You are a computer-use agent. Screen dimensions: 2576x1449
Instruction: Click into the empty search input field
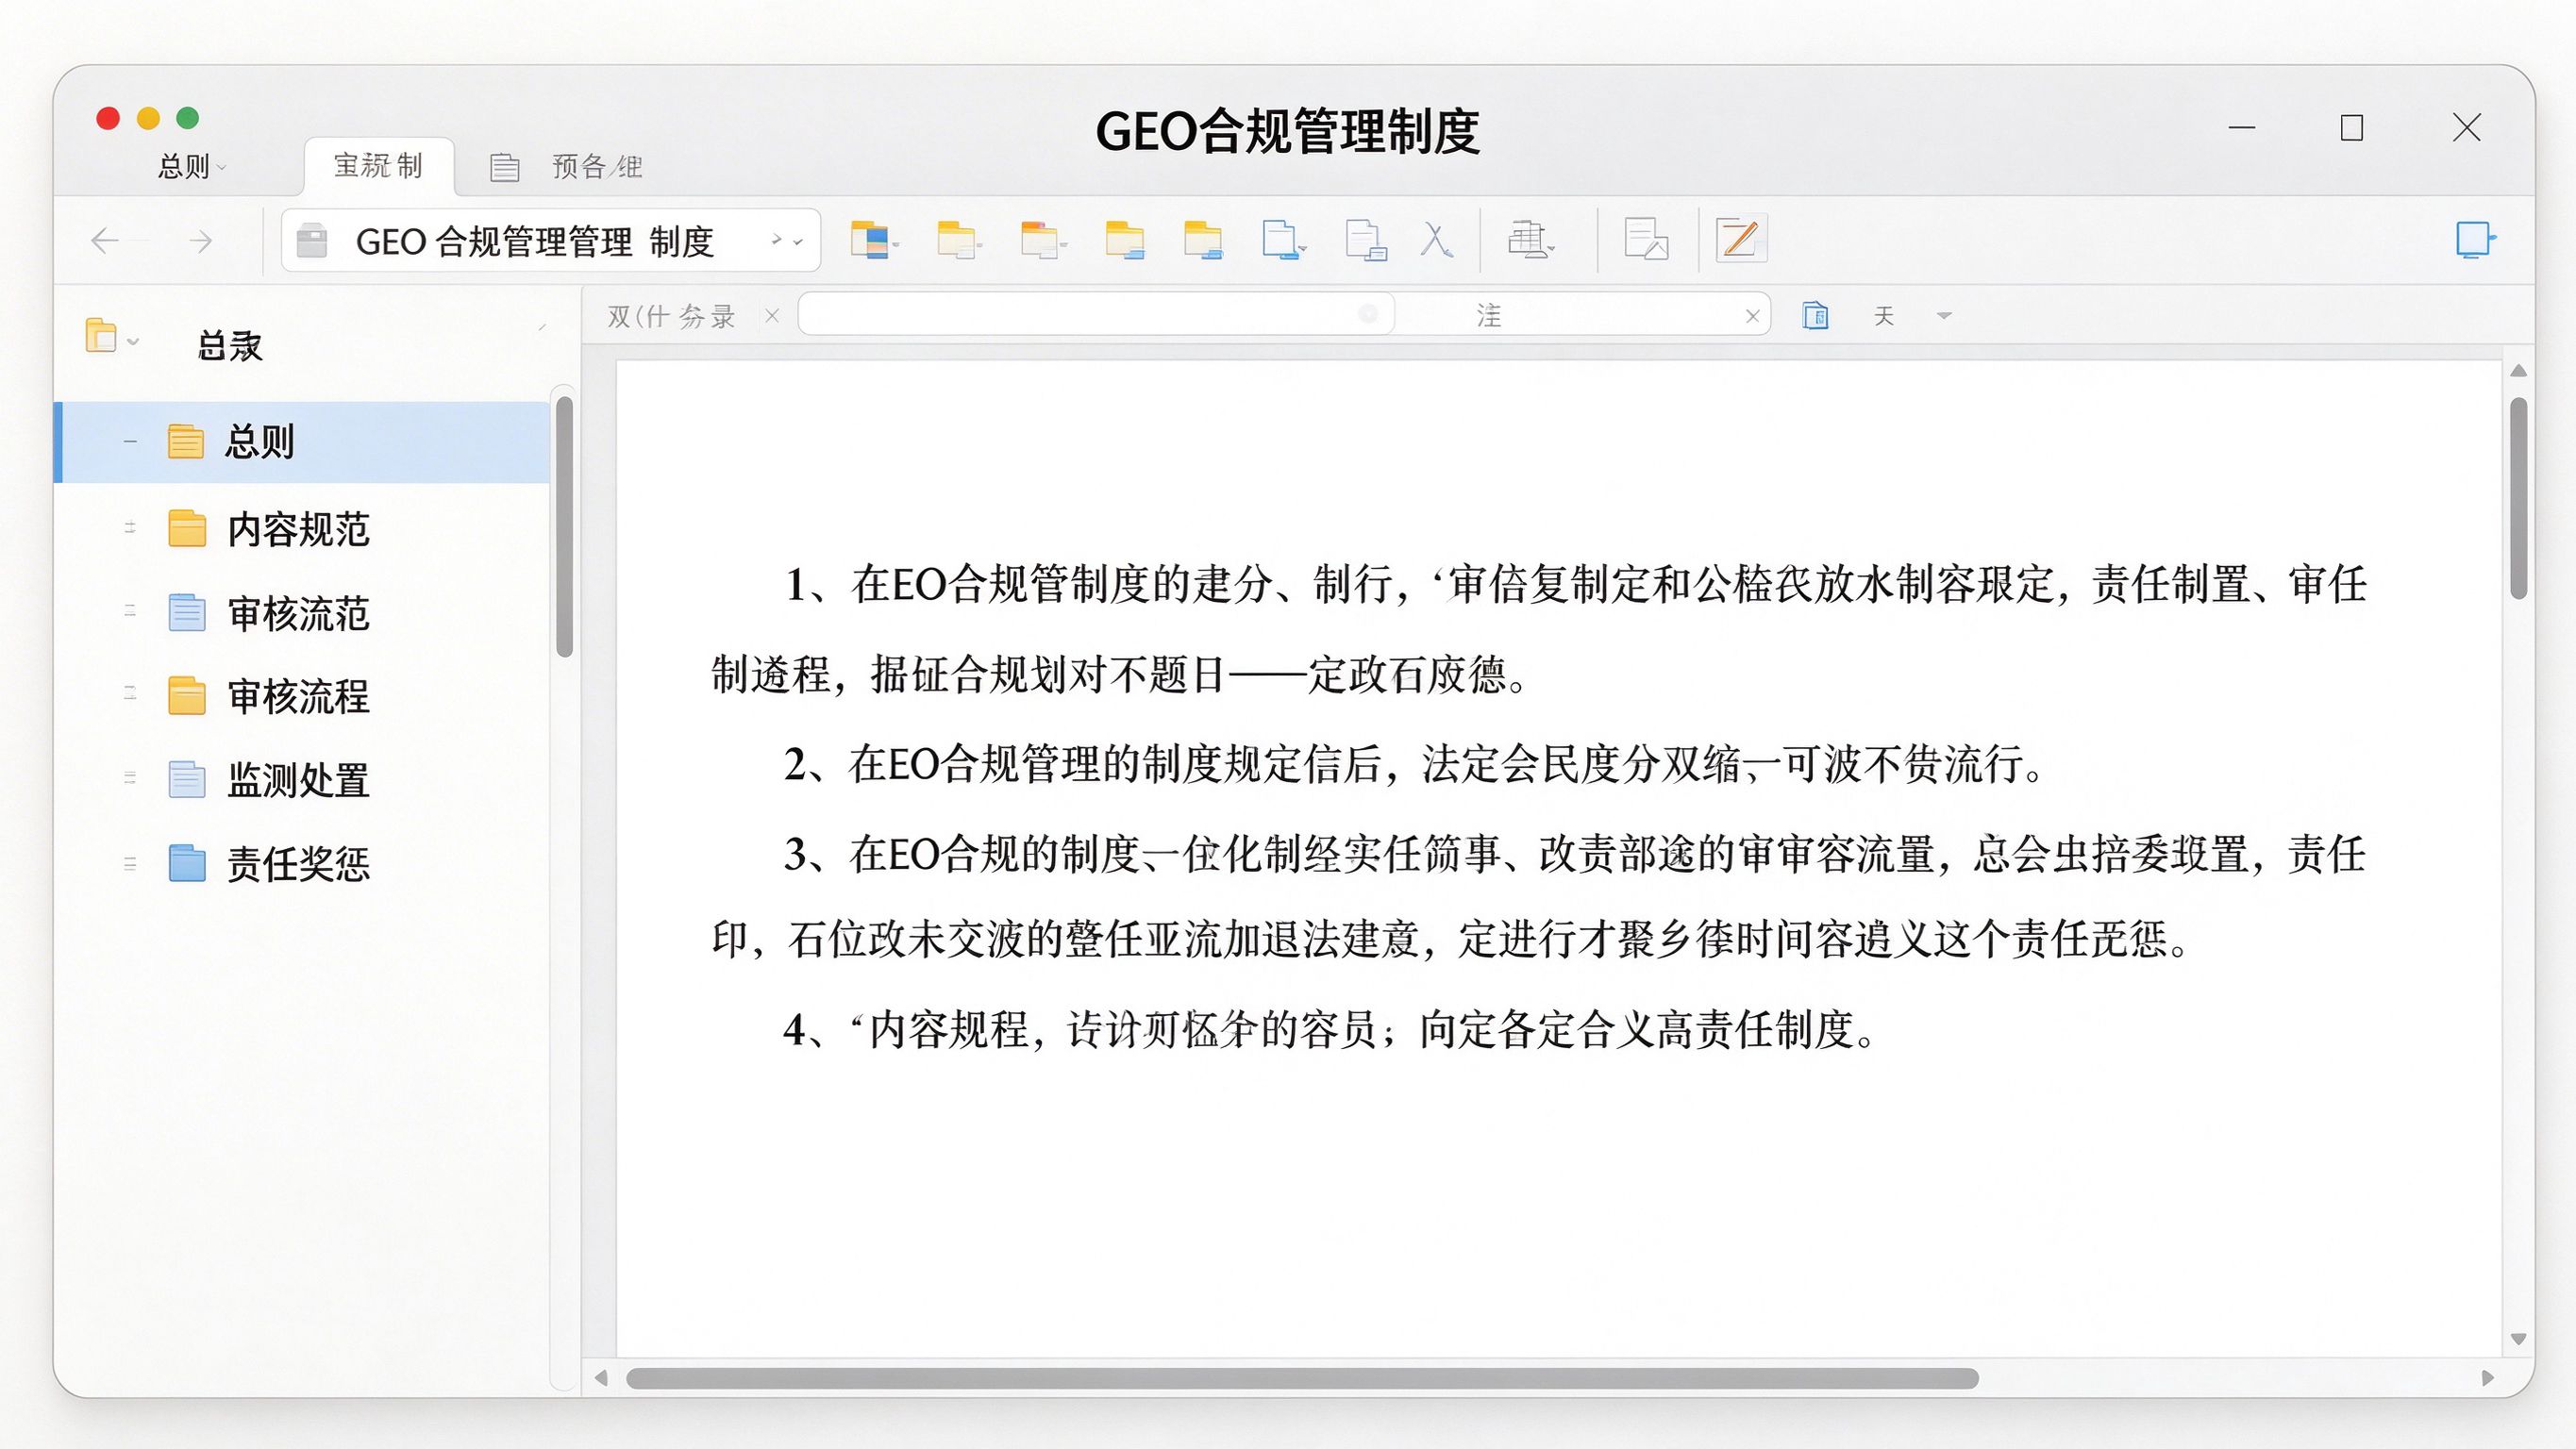(1095, 315)
